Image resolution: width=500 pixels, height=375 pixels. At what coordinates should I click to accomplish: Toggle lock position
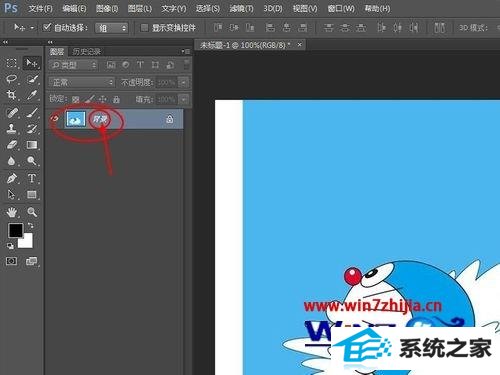click(103, 99)
